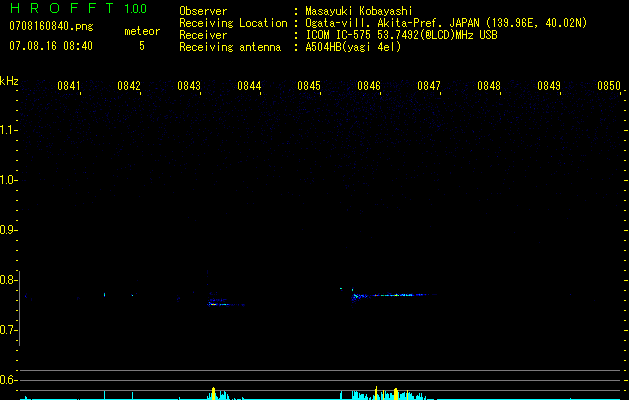The width and height of the screenshot is (629, 400).
Task: Click the 1.0 kHz frequency tick label
Action: tap(8, 180)
